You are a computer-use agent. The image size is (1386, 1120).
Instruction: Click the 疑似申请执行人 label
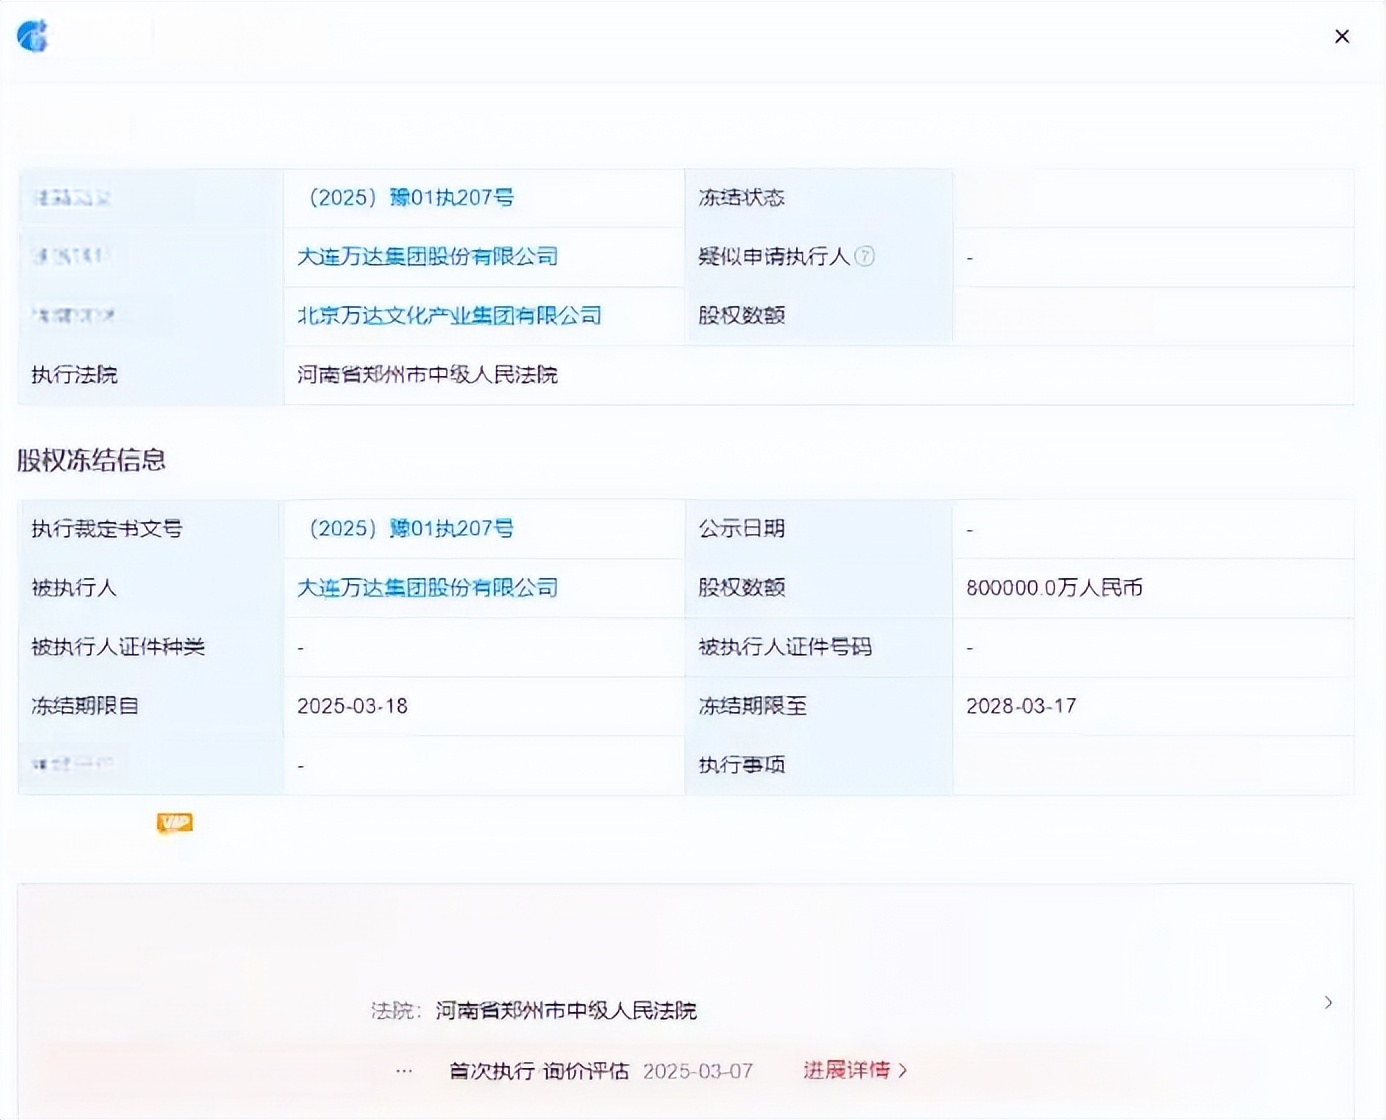tap(774, 256)
